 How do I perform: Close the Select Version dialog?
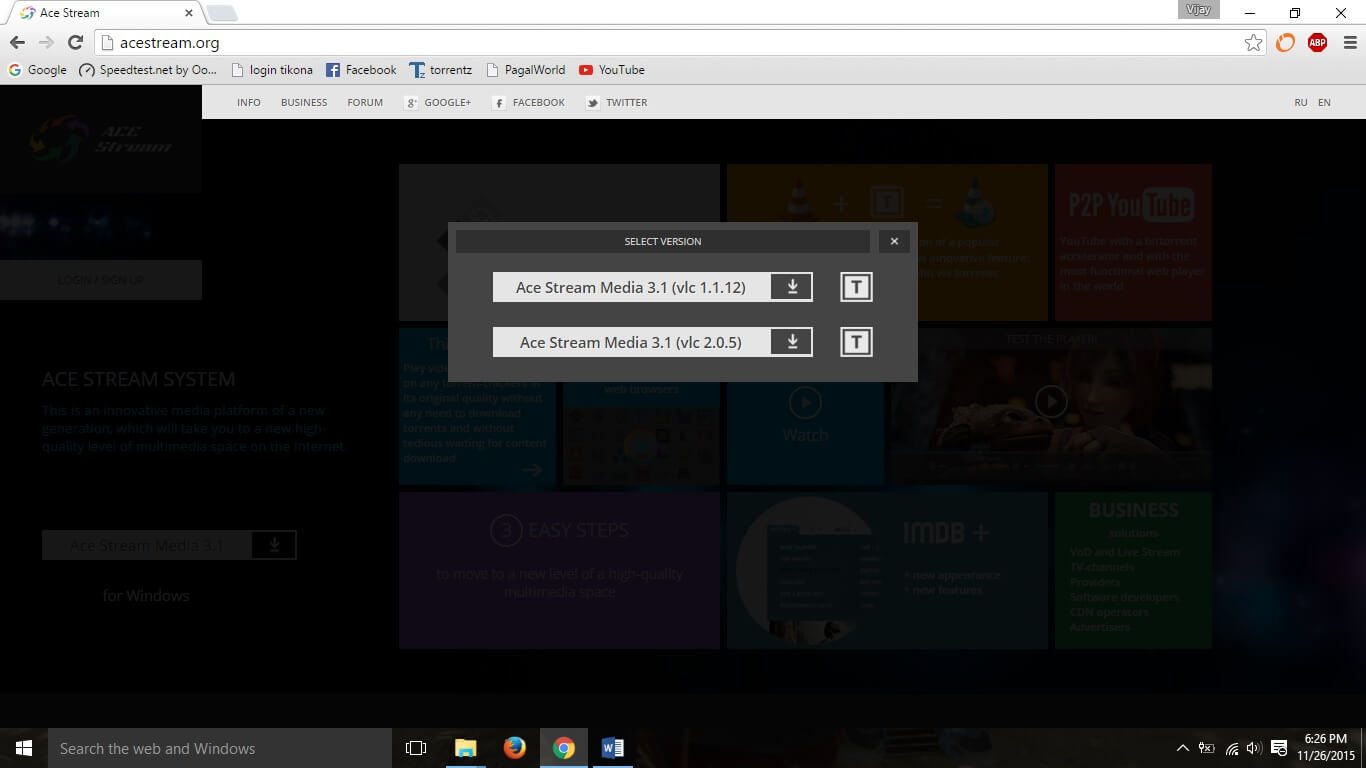point(894,241)
